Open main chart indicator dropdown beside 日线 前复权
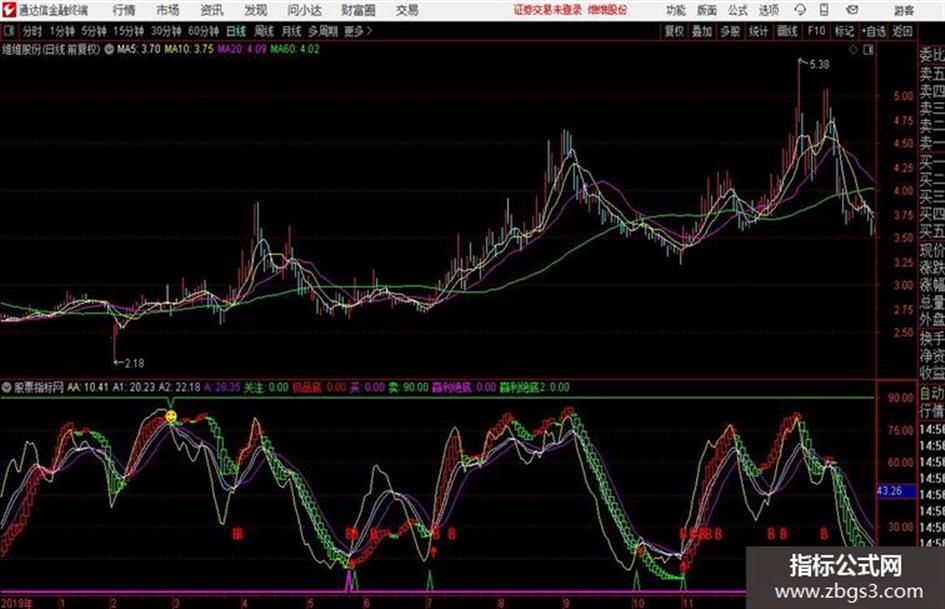Screen dimensions: 945x609 109,49
